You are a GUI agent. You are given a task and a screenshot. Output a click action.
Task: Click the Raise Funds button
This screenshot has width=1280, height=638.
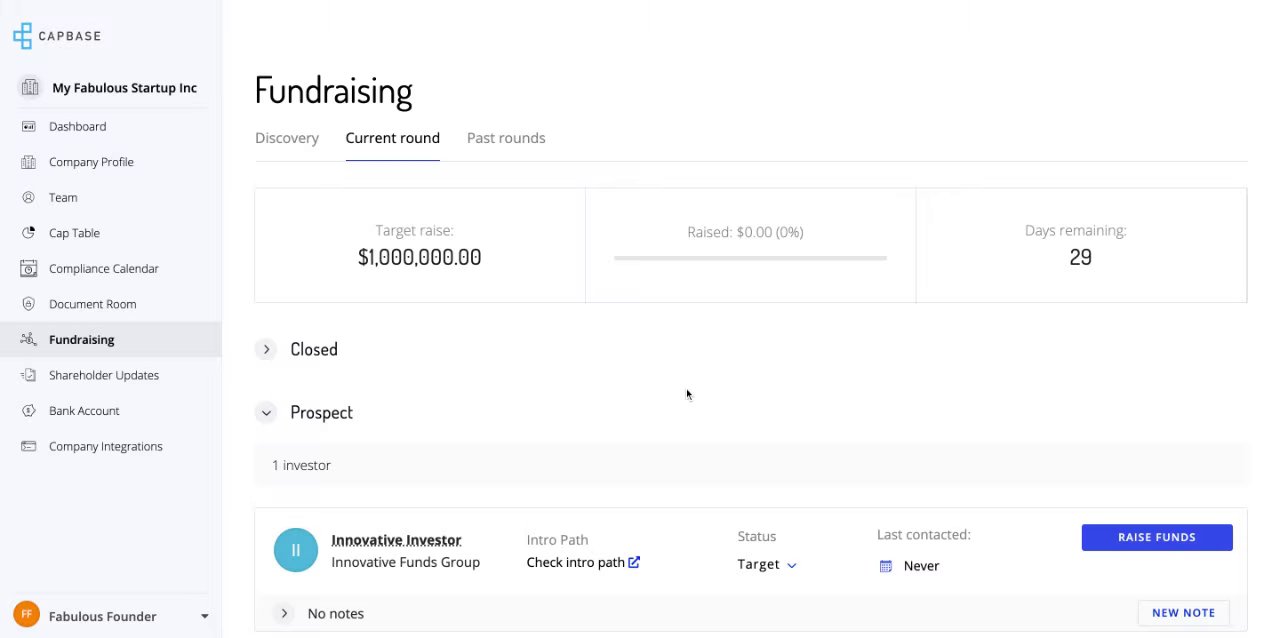[x=1156, y=537]
